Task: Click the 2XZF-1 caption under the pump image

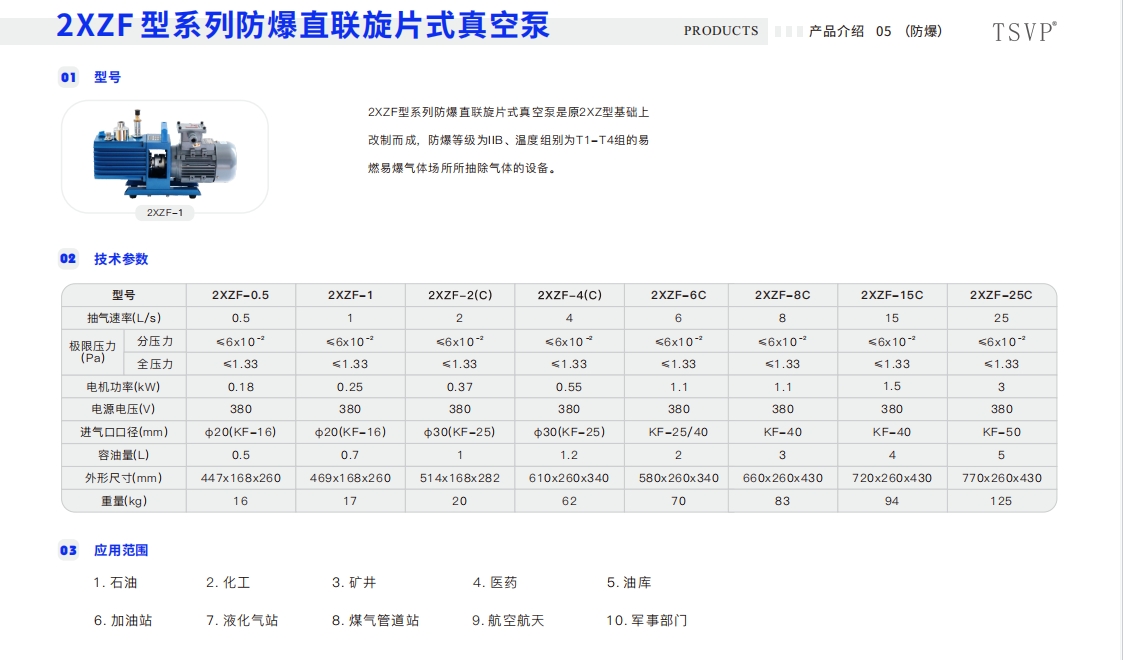Action: point(163,212)
